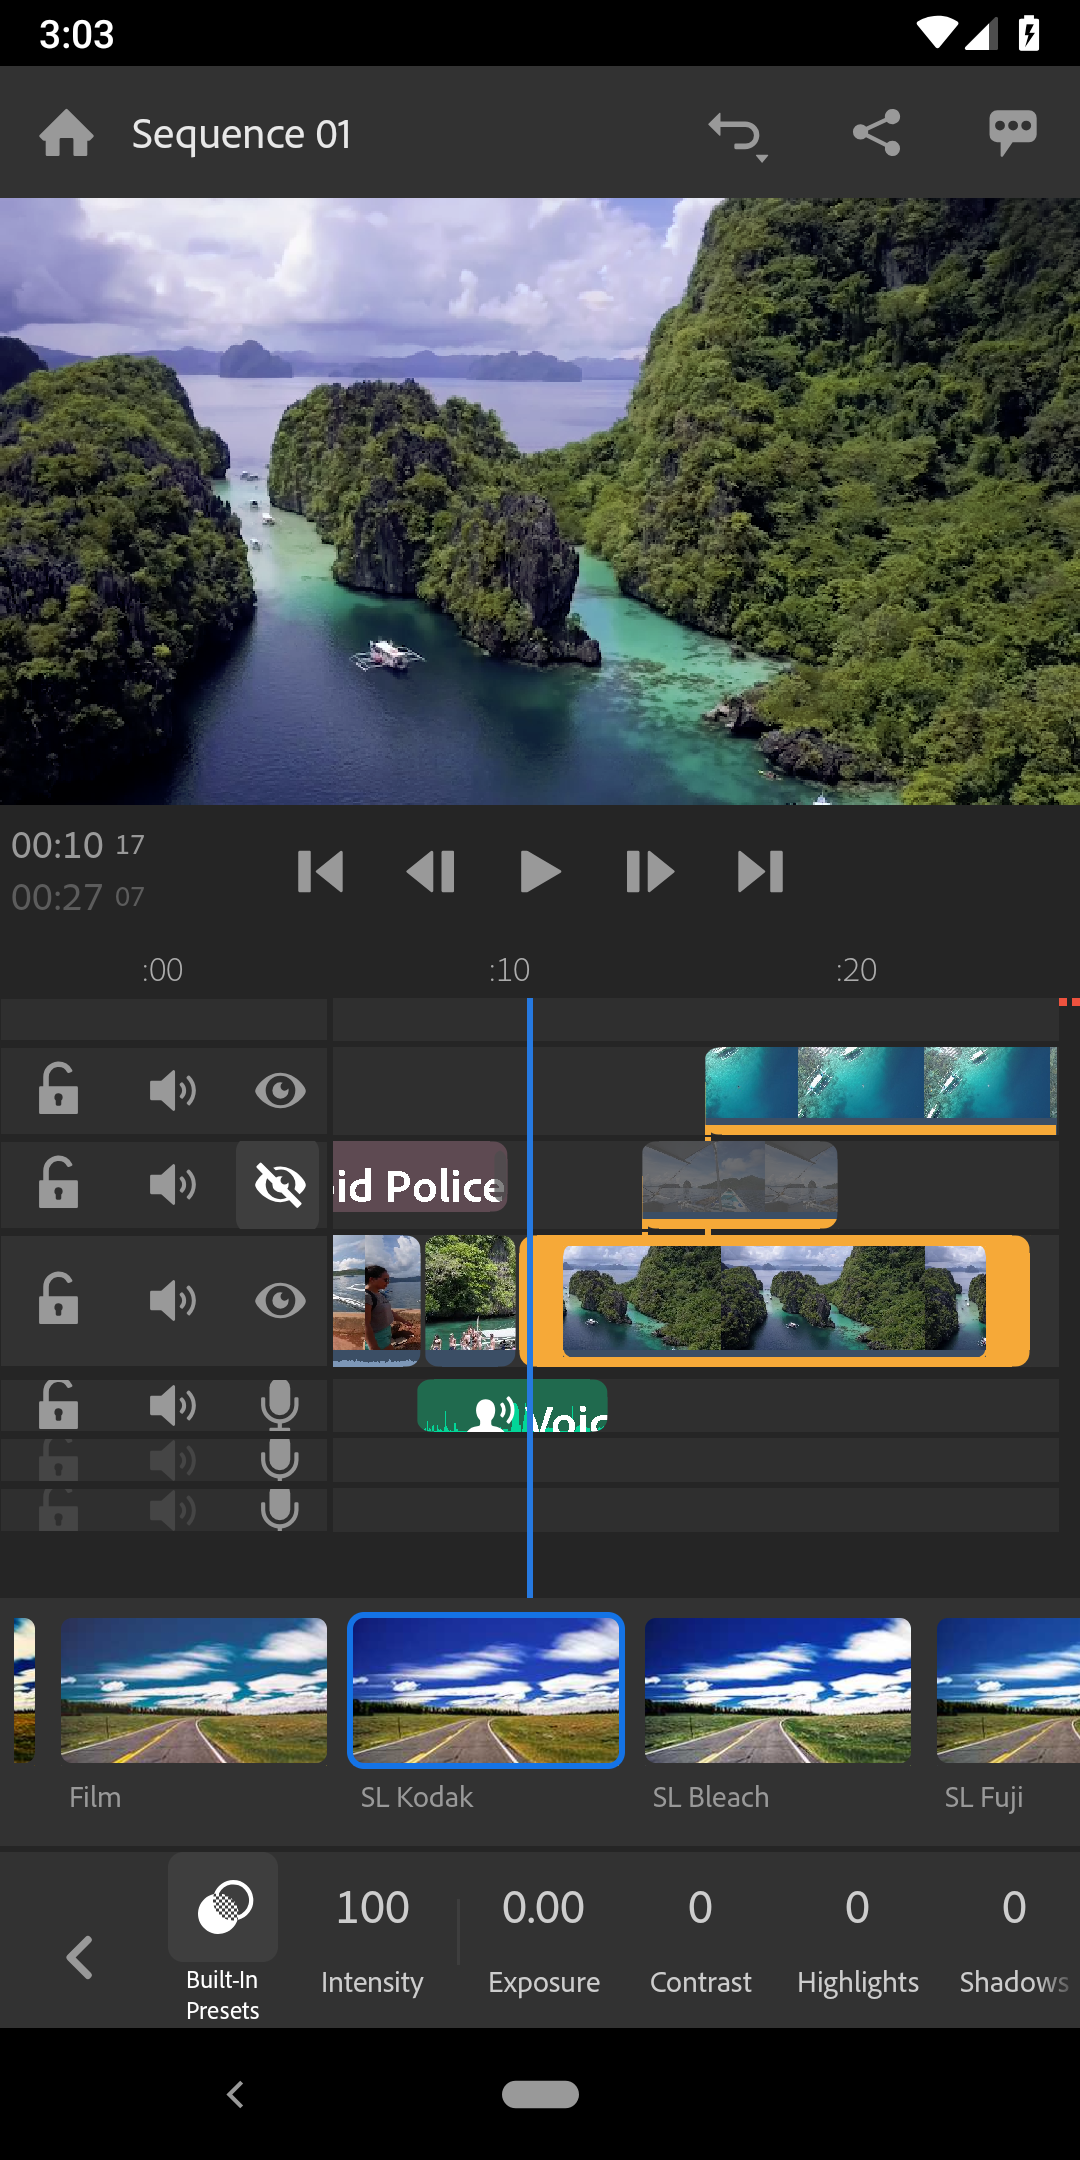Go back from the color panel
The width and height of the screenshot is (1080, 2160).
[x=80, y=1957]
